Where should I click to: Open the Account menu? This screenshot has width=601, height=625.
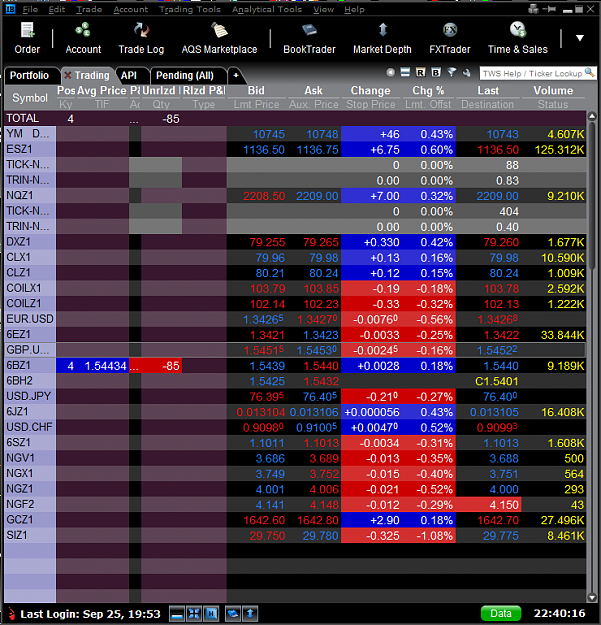[x=131, y=9]
